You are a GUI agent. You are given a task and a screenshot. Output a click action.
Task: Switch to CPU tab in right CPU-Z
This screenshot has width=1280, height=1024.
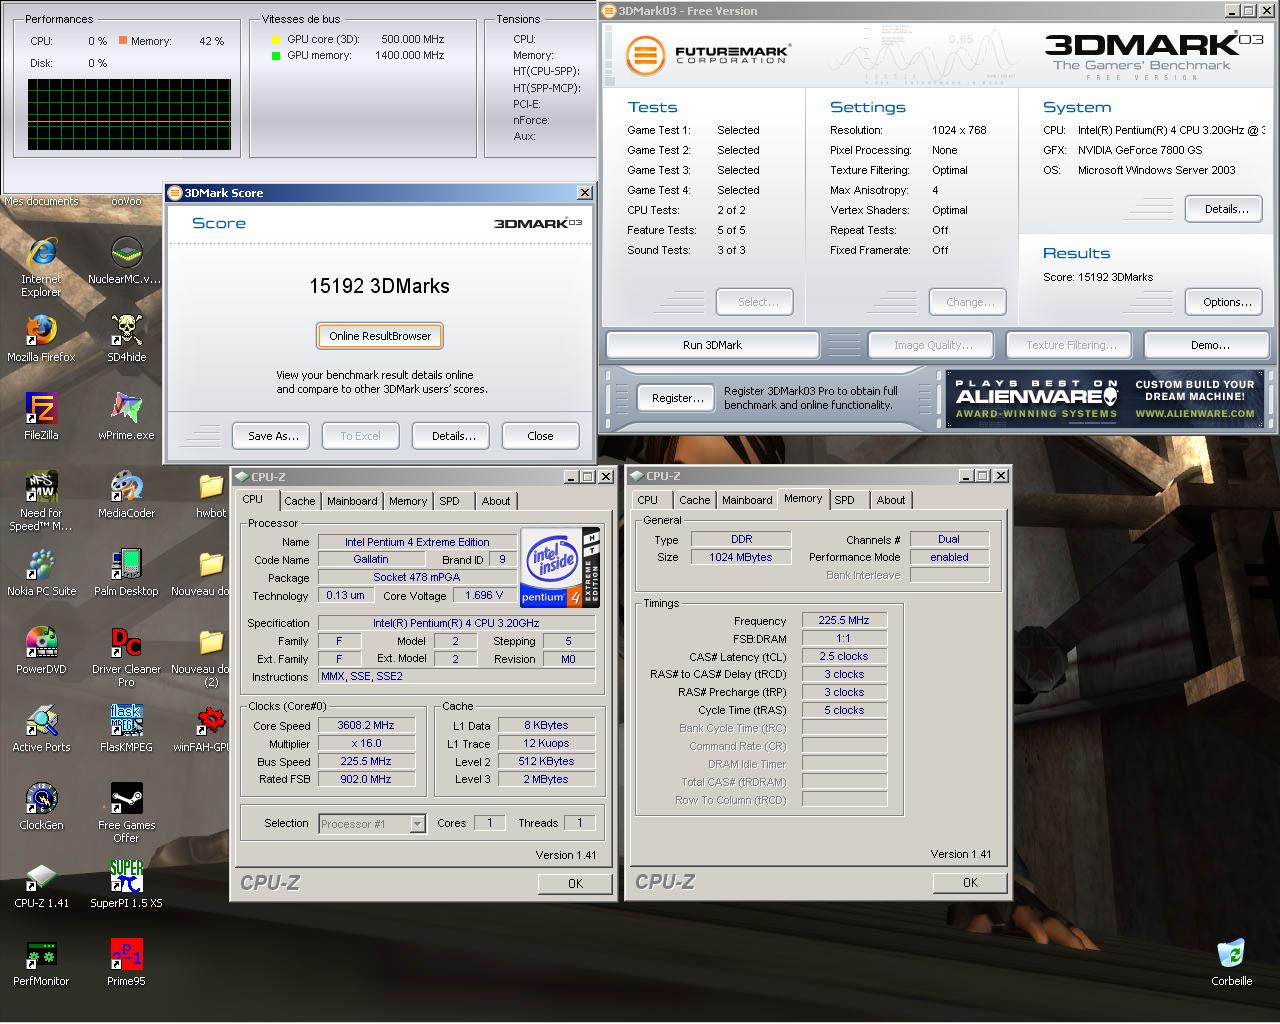pos(648,500)
